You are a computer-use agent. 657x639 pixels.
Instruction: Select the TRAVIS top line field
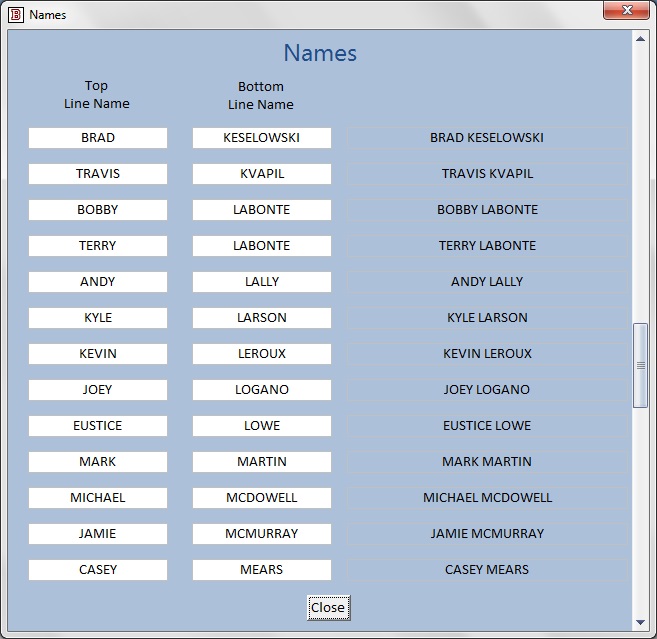(x=98, y=174)
